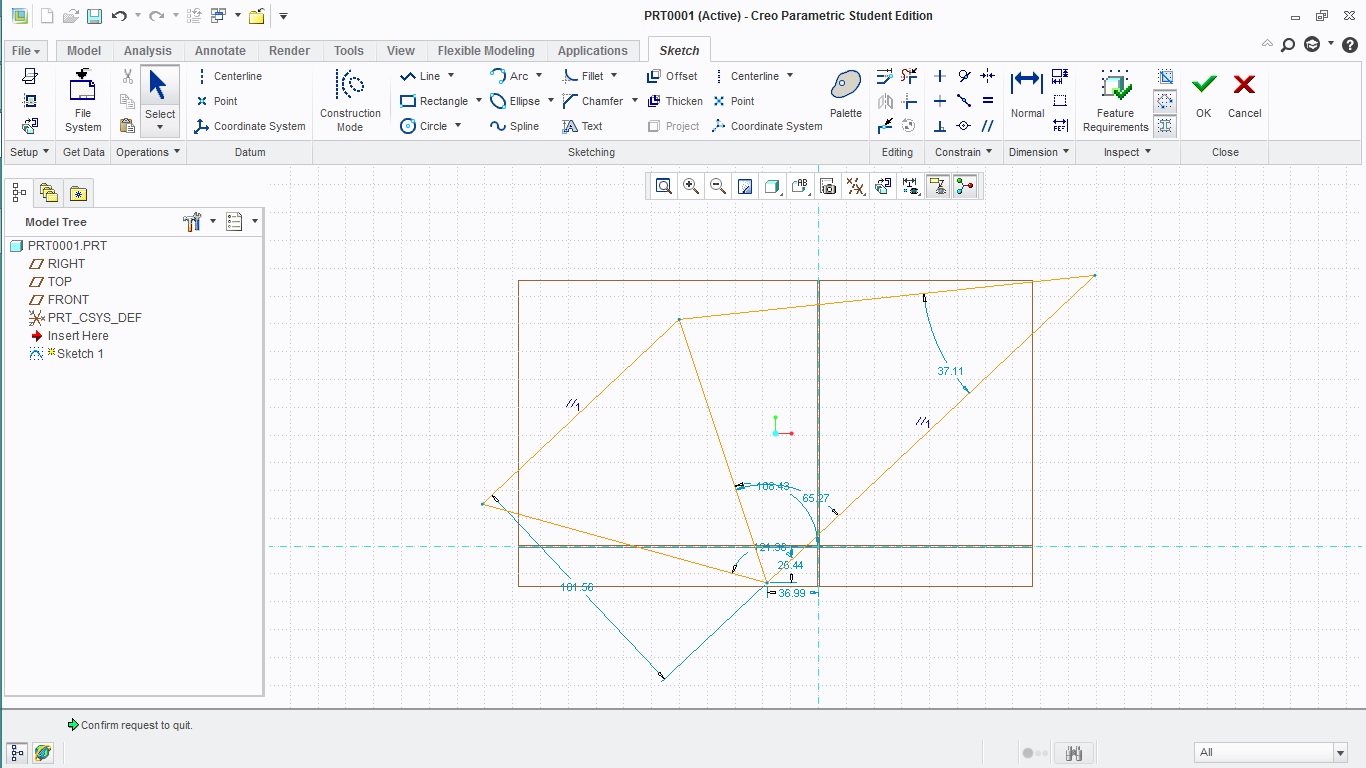Screen dimensions: 1366x768
Task: Click Cancel to quit the sketch
Action: (1244, 97)
